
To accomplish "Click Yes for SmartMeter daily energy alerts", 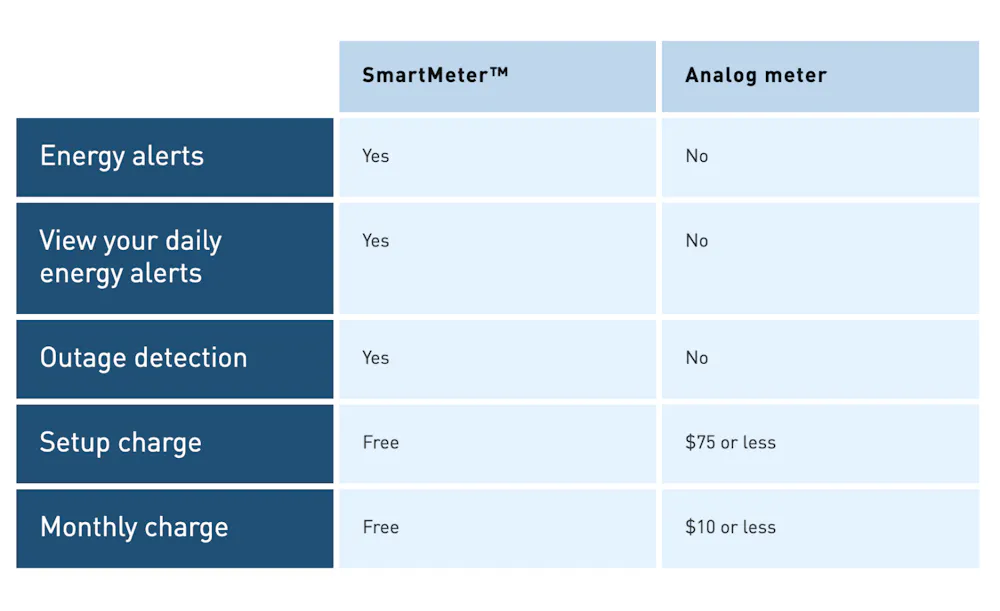I will [376, 240].
